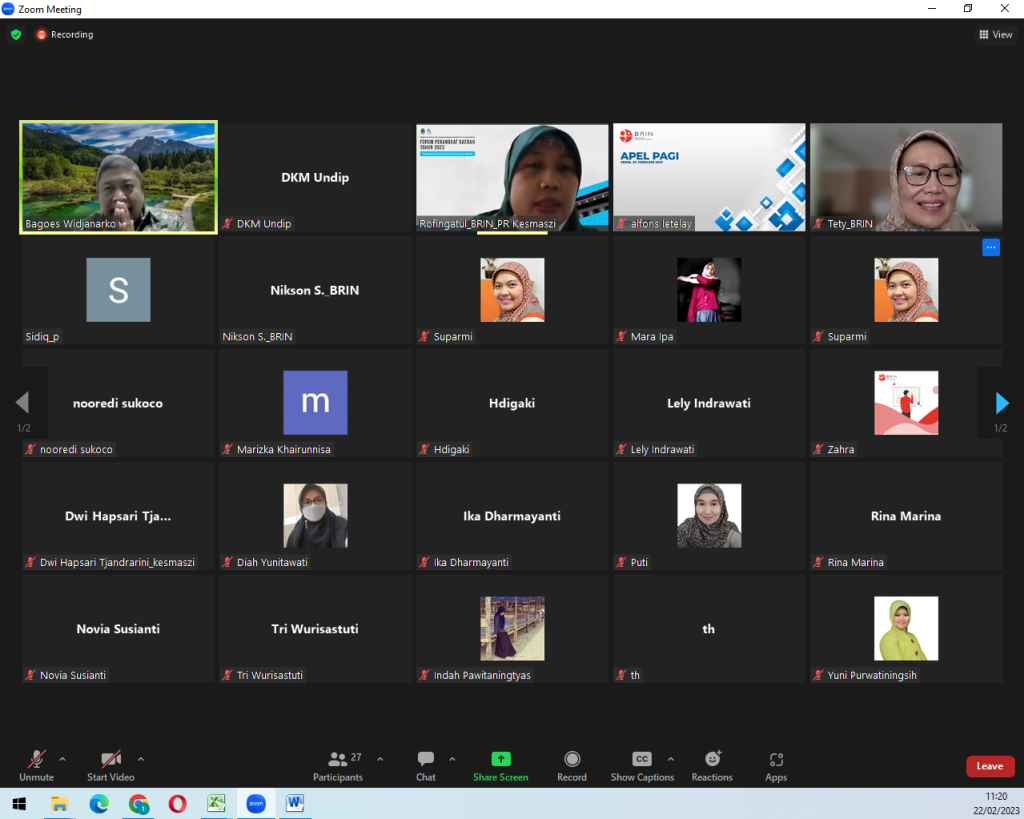Expand the caret beside Show Captions
Image resolution: width=1024 pixels, height=819 pixels.
click(x=671, y=759)
